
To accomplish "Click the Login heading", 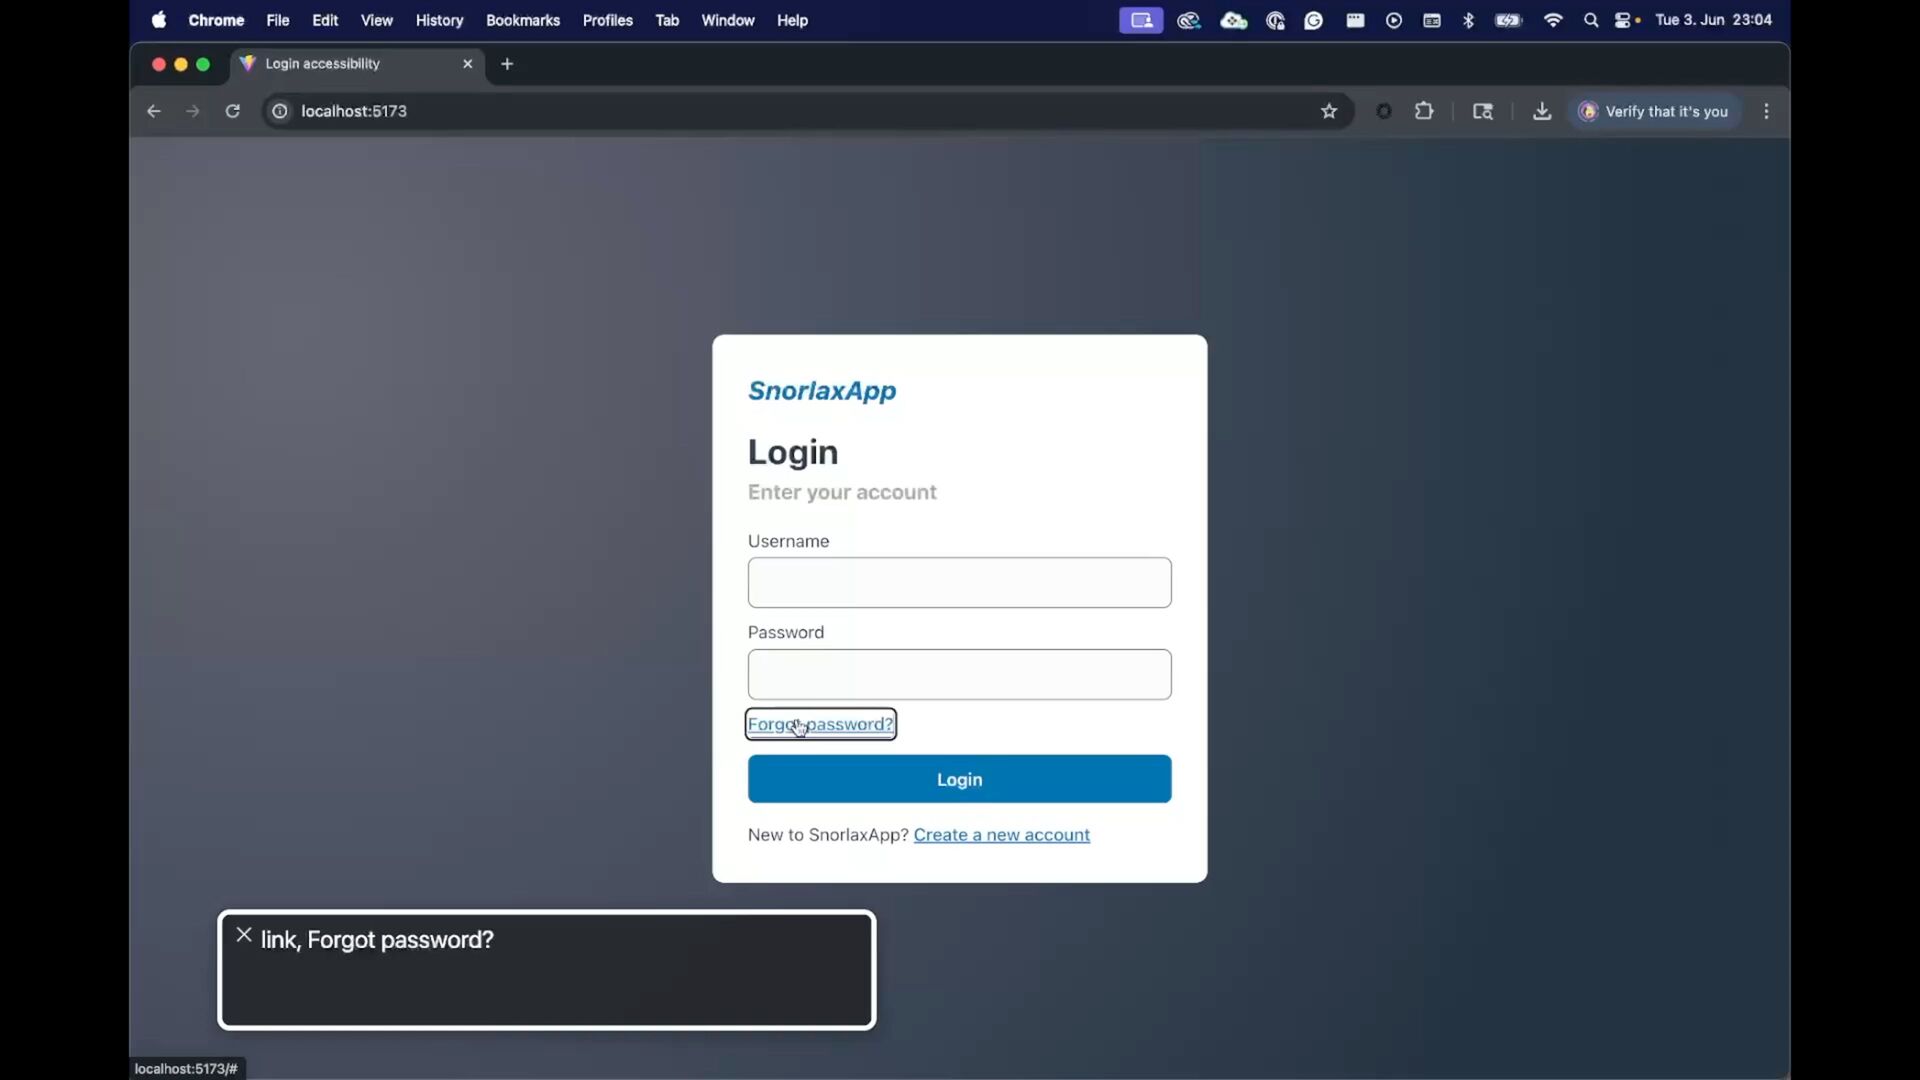I will point(793,452).
